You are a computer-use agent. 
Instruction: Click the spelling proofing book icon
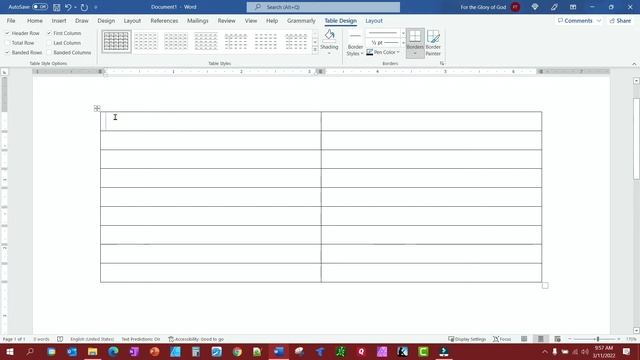pyautogui.click(x=60, y=339)
